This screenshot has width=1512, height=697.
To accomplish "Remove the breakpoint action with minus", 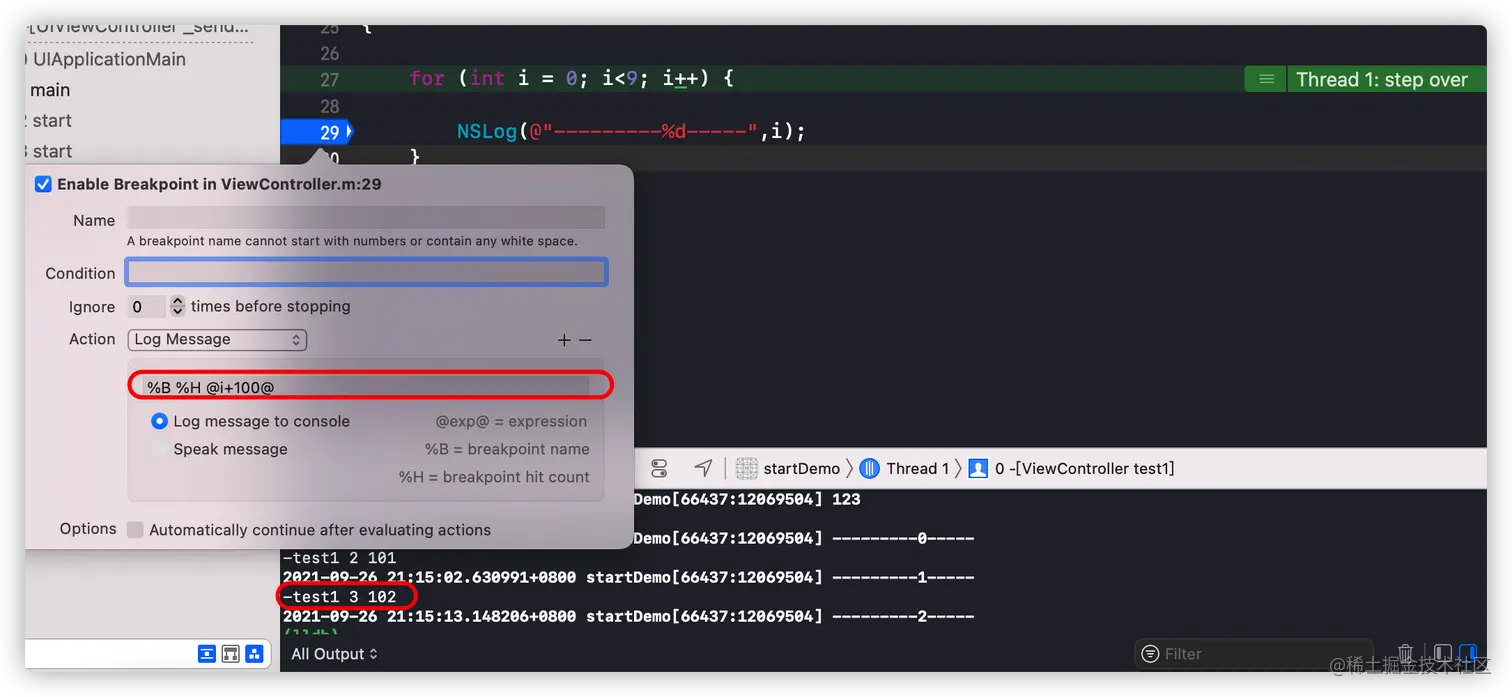I will pyautogui.click(x=585, y=341).
